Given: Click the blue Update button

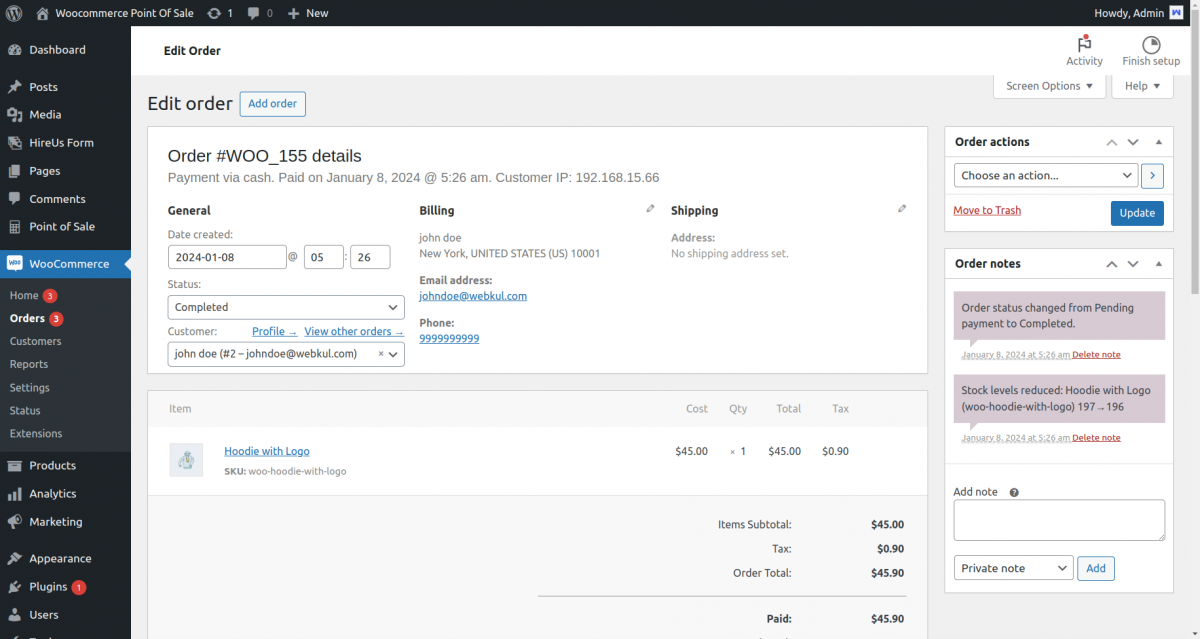Looking at the screenshot, I should click(x=1137, y=213).
